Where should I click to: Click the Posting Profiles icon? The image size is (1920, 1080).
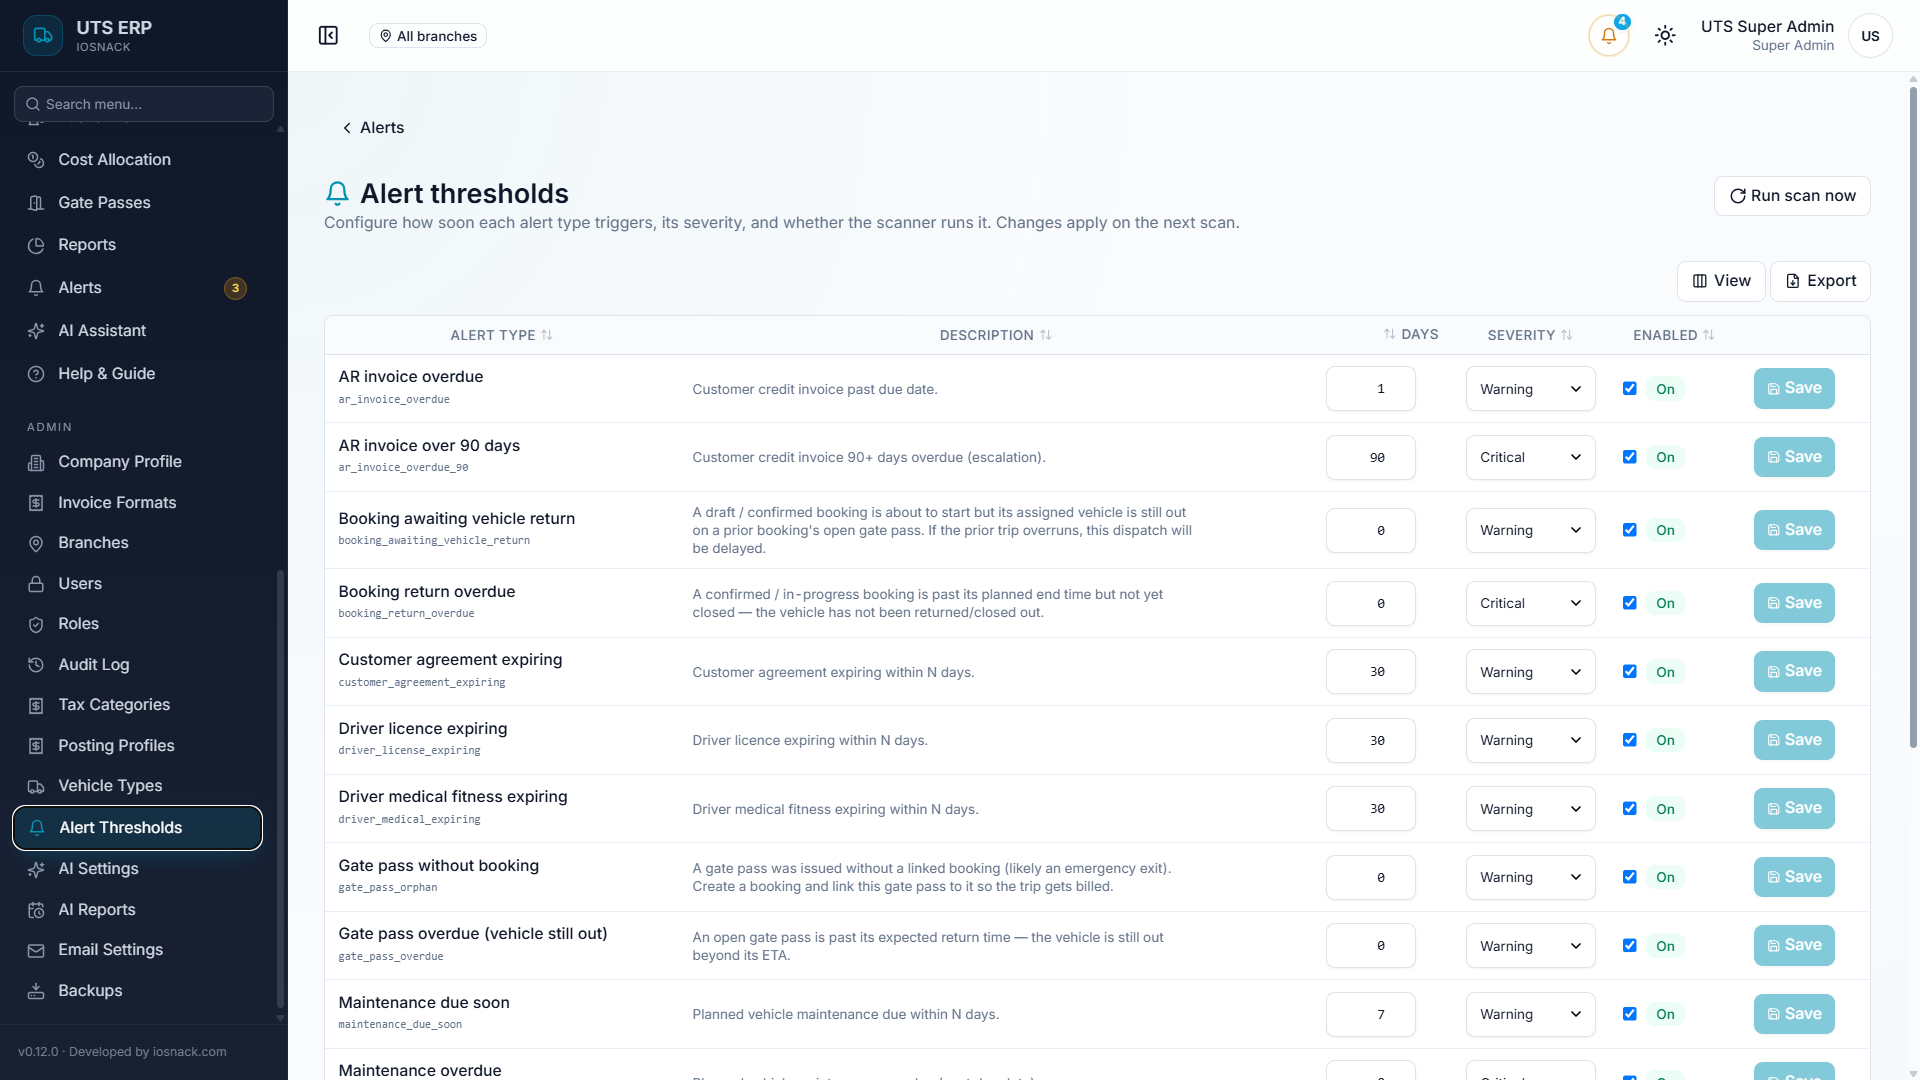[36, 746]
